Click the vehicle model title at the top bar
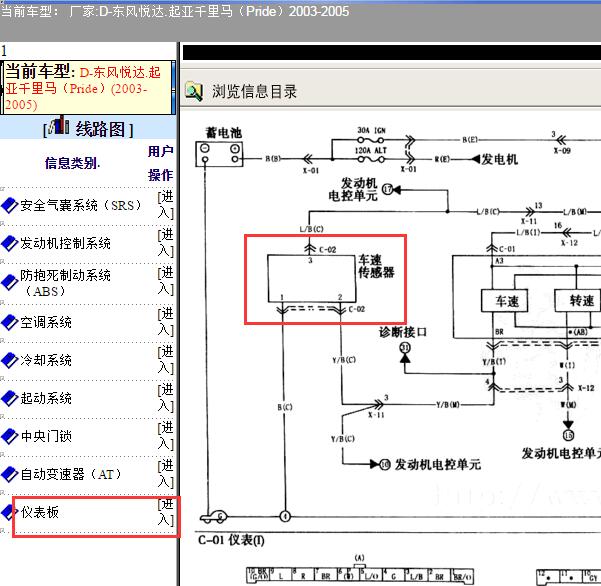Image resolution: width=601 pixels, height=586 pixels. click(175, 11)
